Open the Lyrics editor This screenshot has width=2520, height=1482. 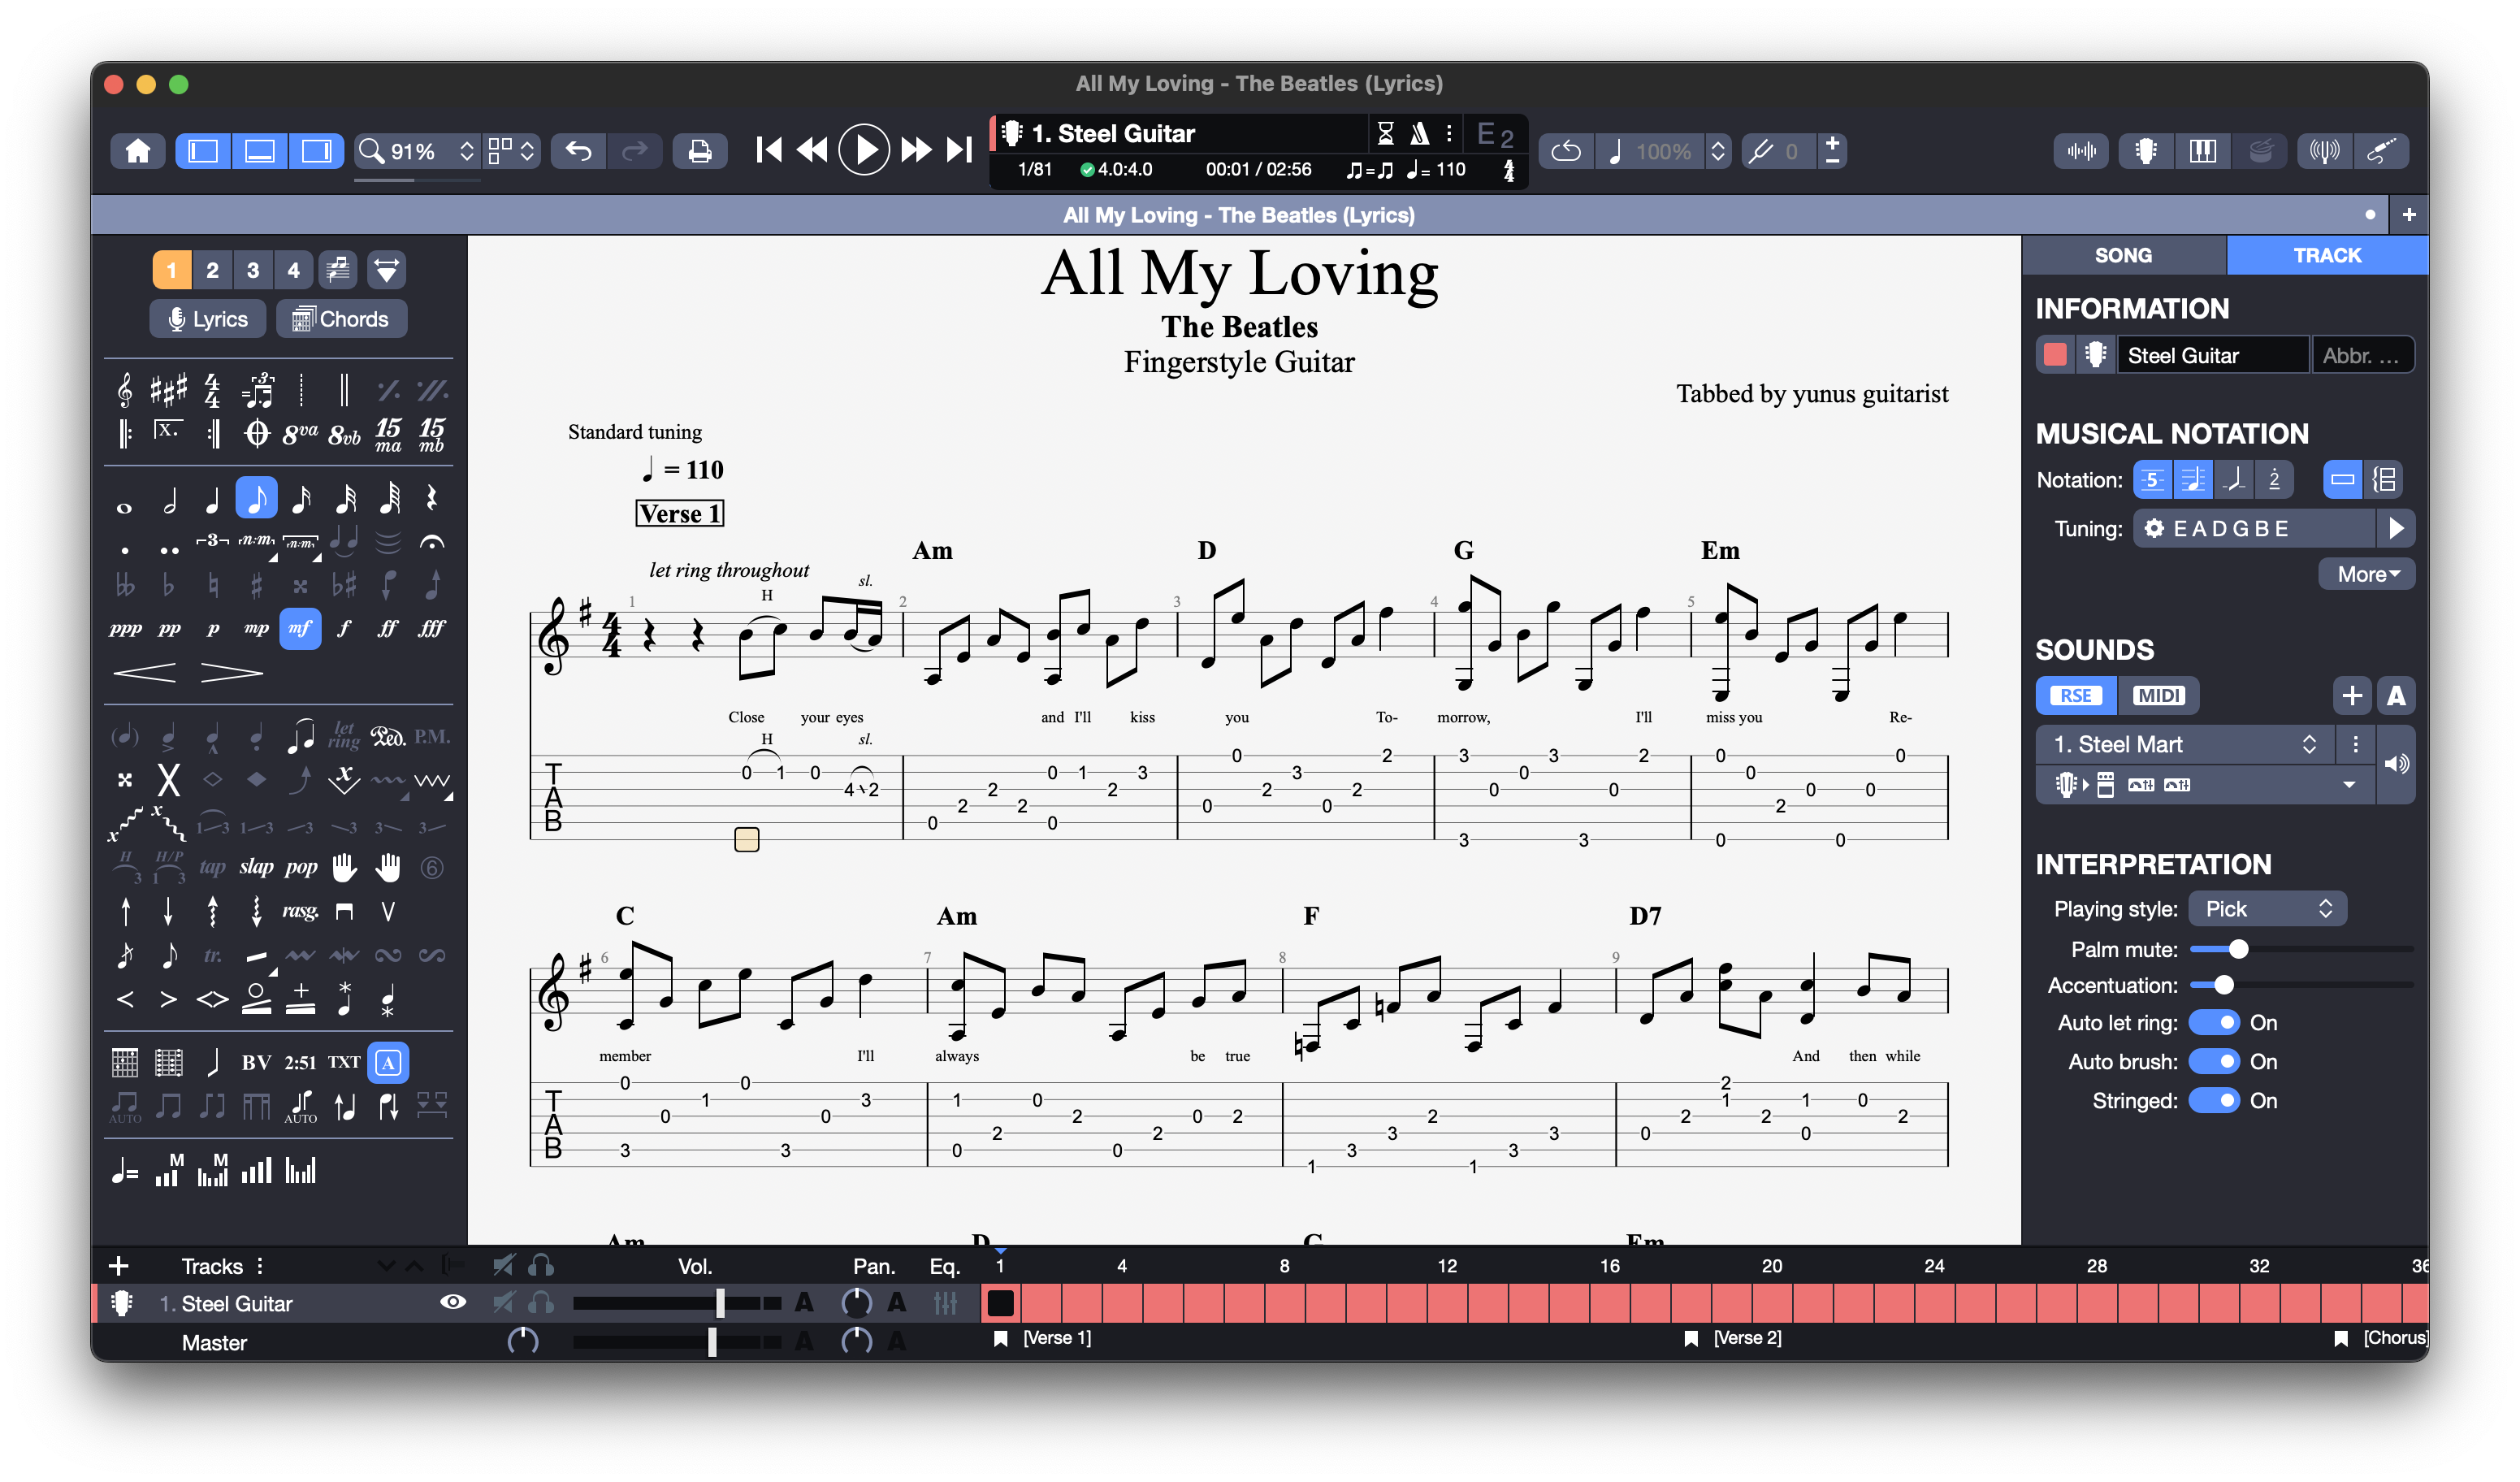click(208, 319)
